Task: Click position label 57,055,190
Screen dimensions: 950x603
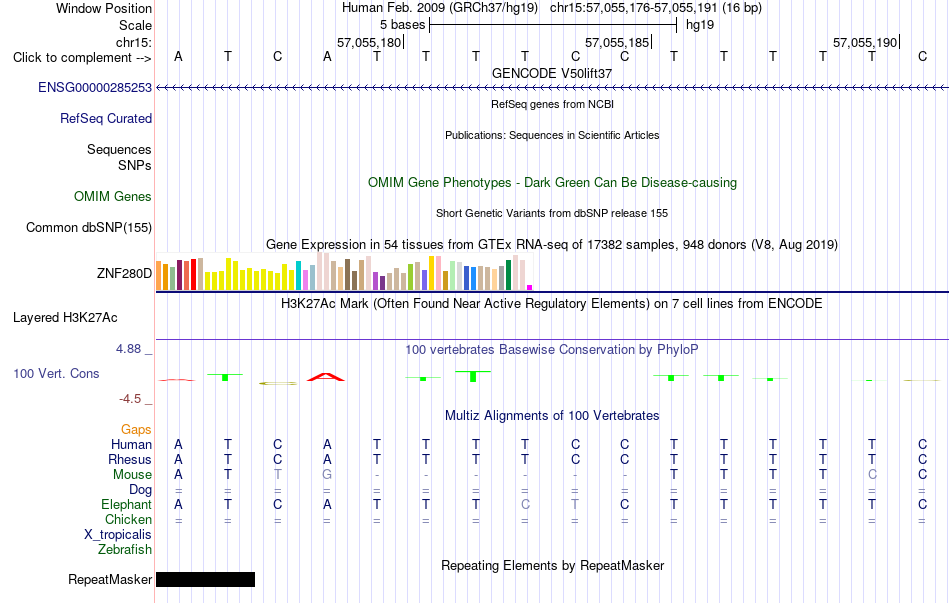Action: [x=865, y=42]
